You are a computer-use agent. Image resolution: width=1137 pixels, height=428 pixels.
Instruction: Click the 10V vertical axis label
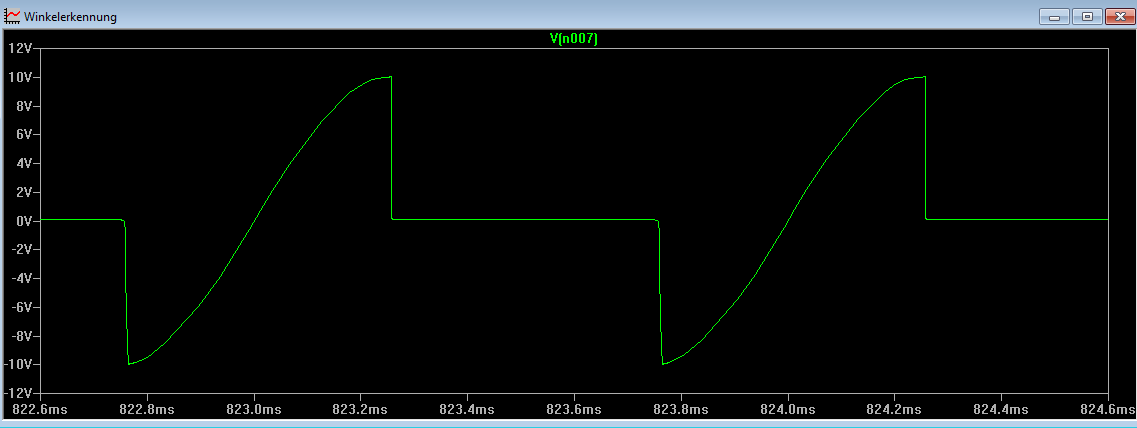21,77
